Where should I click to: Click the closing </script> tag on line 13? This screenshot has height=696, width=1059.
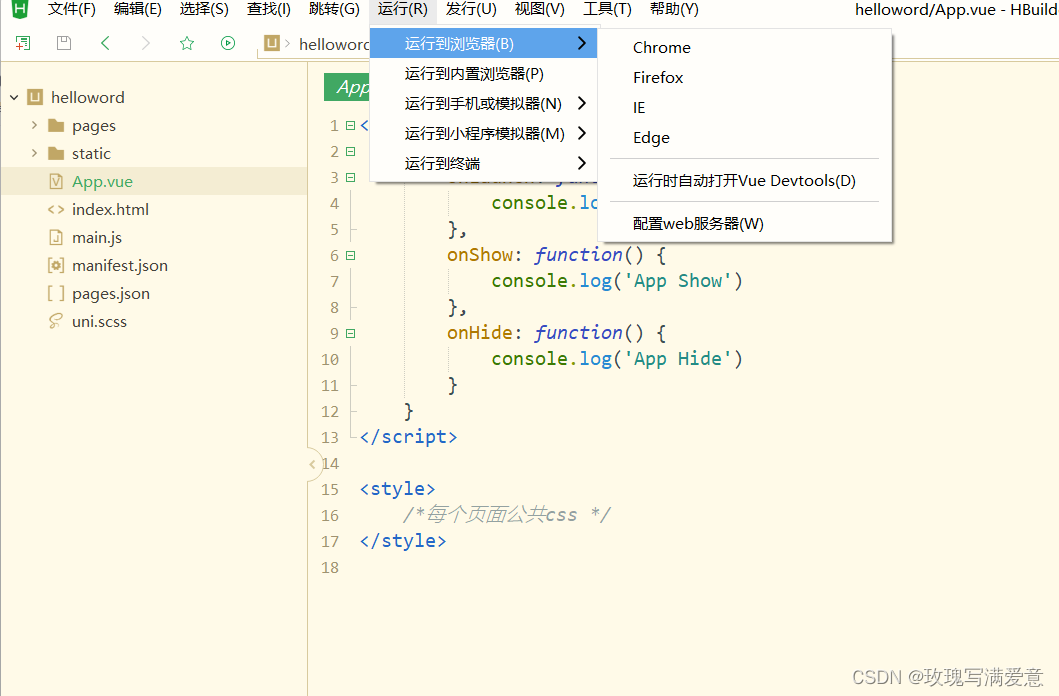pyautogui.click(x=409, y=437)
